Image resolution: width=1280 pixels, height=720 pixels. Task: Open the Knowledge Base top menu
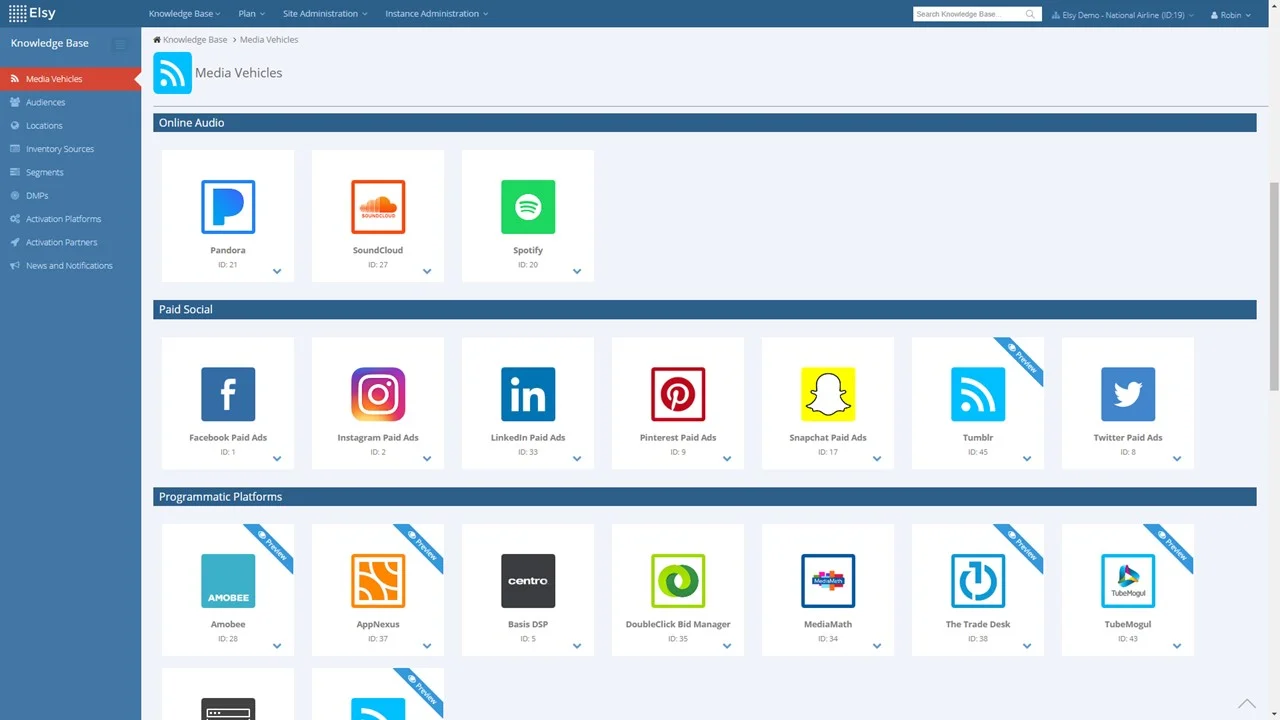[x=185, y=14]
